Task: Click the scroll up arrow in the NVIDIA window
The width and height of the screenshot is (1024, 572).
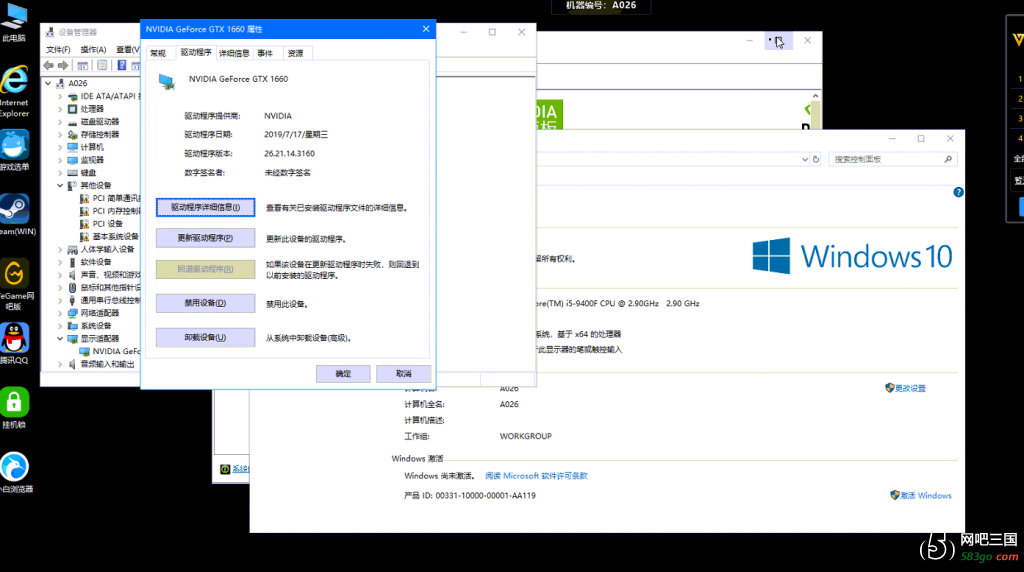Action: [x=815, y=96]
